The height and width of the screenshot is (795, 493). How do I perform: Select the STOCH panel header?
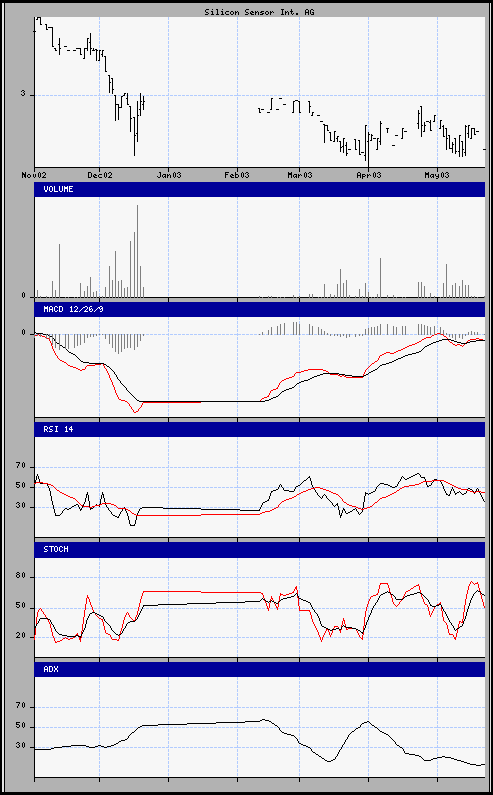pos(260,549)
